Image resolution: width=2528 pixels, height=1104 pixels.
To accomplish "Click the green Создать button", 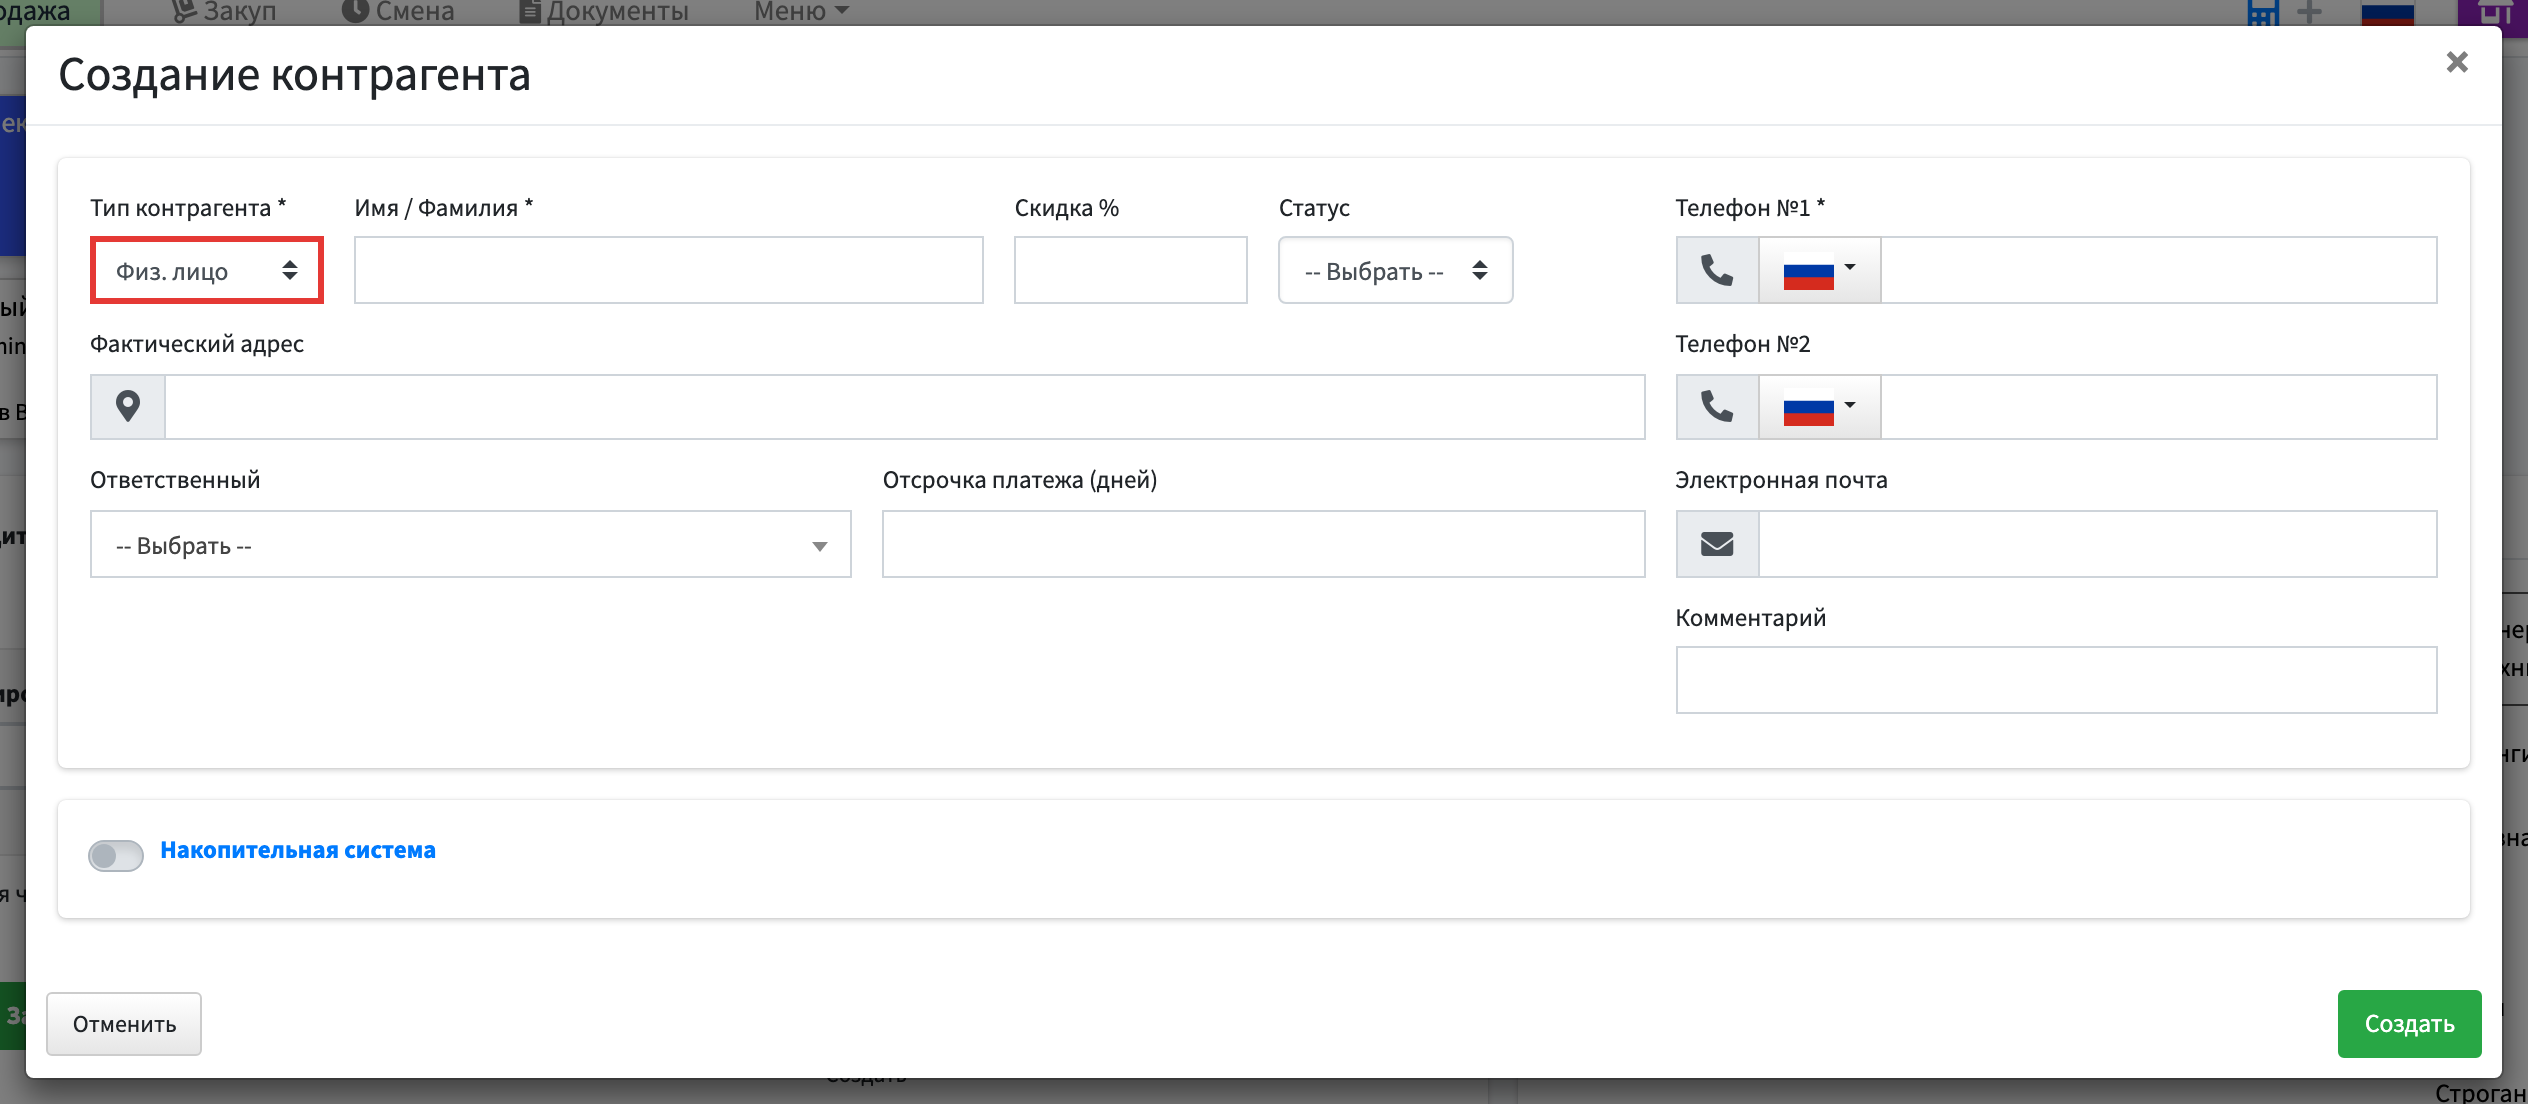I will 2409,1023.
